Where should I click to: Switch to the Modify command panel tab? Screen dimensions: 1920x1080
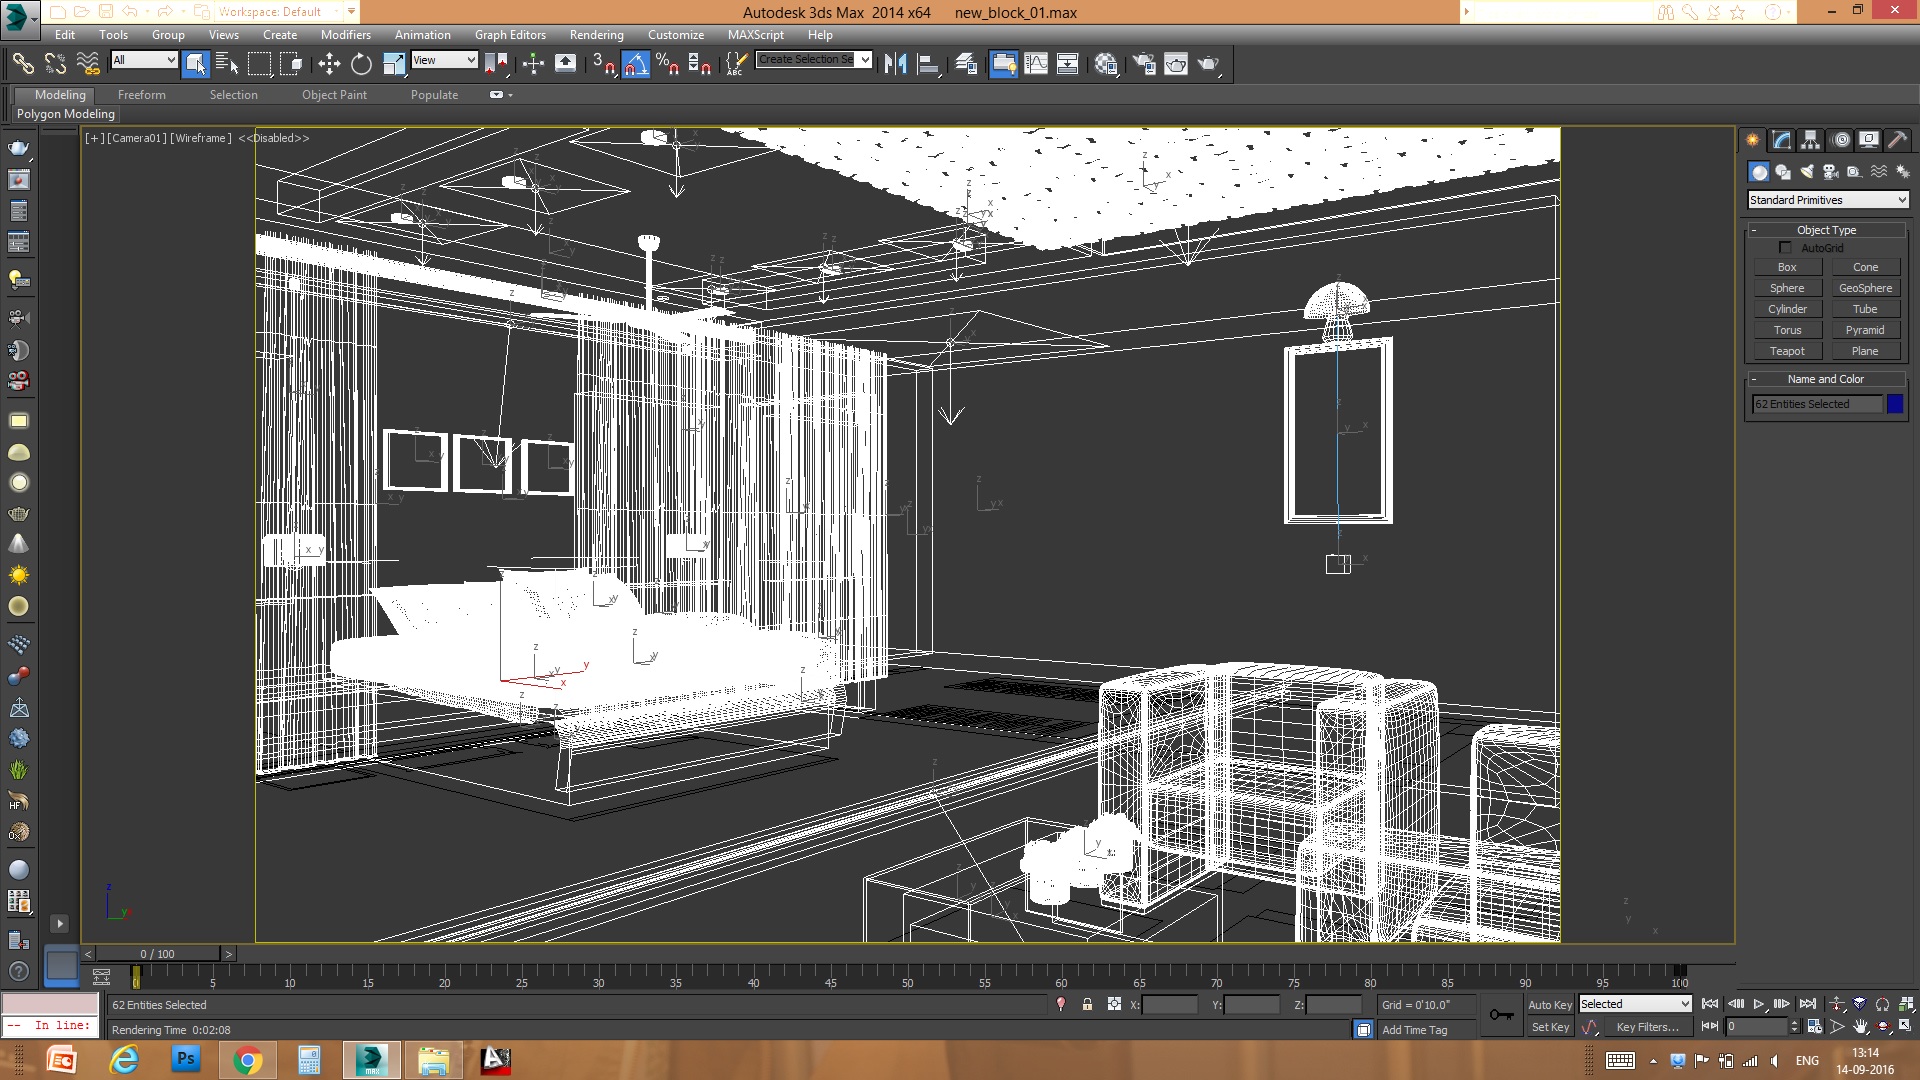[1781, 140]
